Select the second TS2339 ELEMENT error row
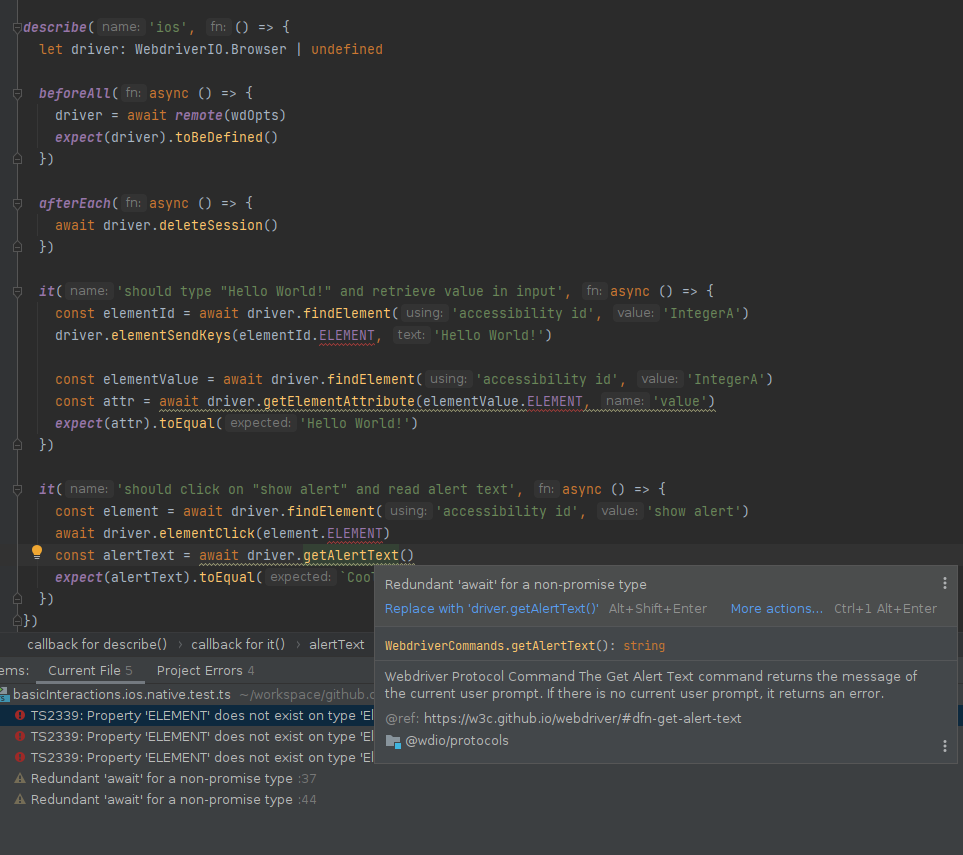Screen dimensions: 963x855 pyautogui.click(x=187, y=736)
